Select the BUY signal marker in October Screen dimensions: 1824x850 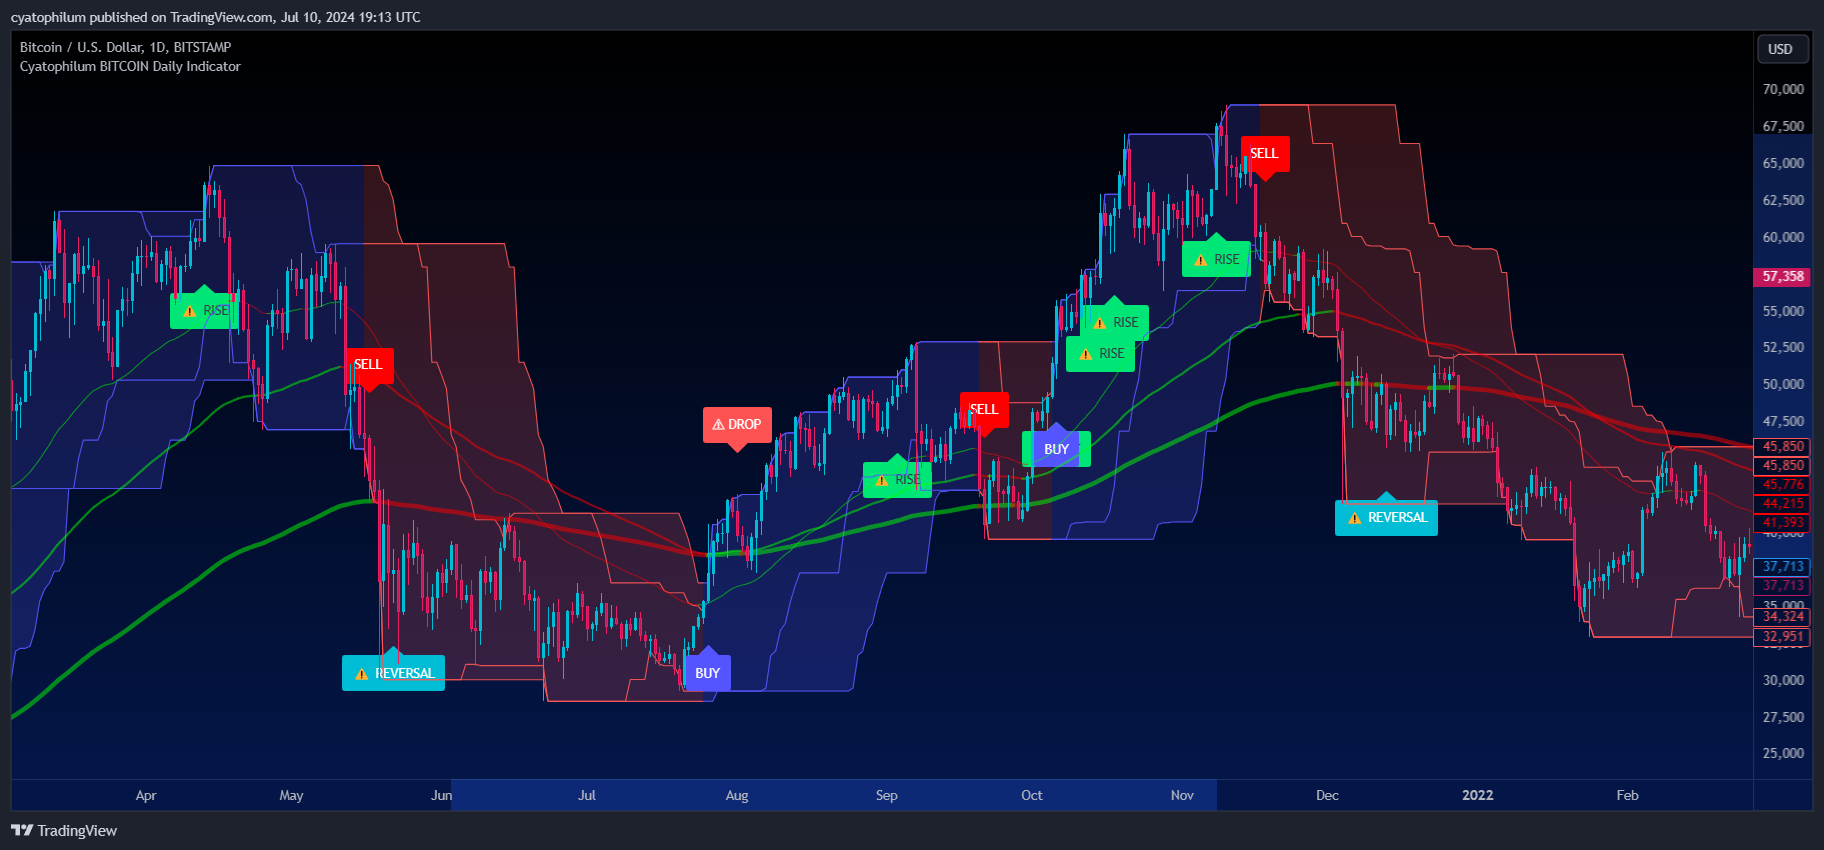pyautogui.click(x=1056, y=449)
